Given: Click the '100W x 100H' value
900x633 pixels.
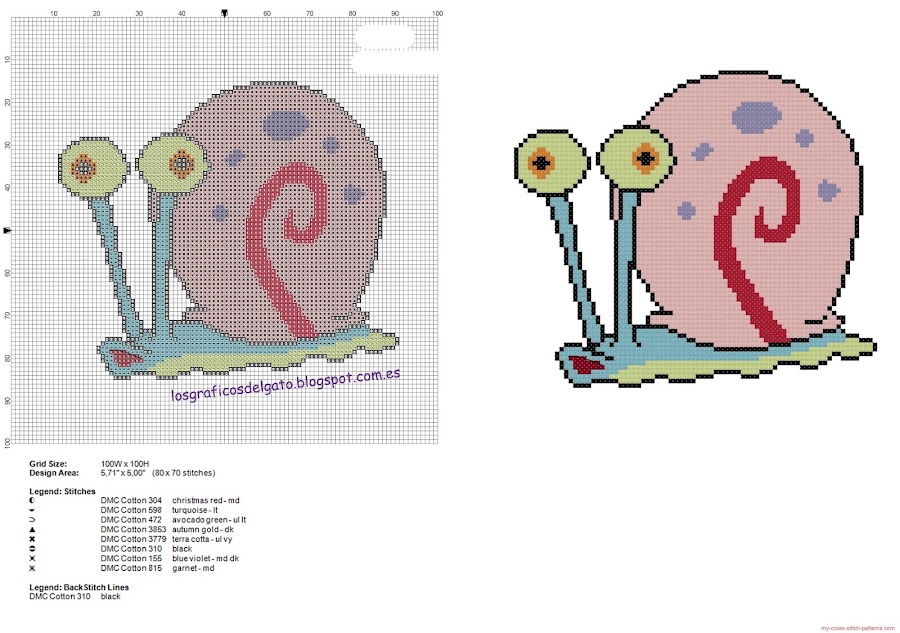Looking at the screenshot, I should click(x=125, y=464).
